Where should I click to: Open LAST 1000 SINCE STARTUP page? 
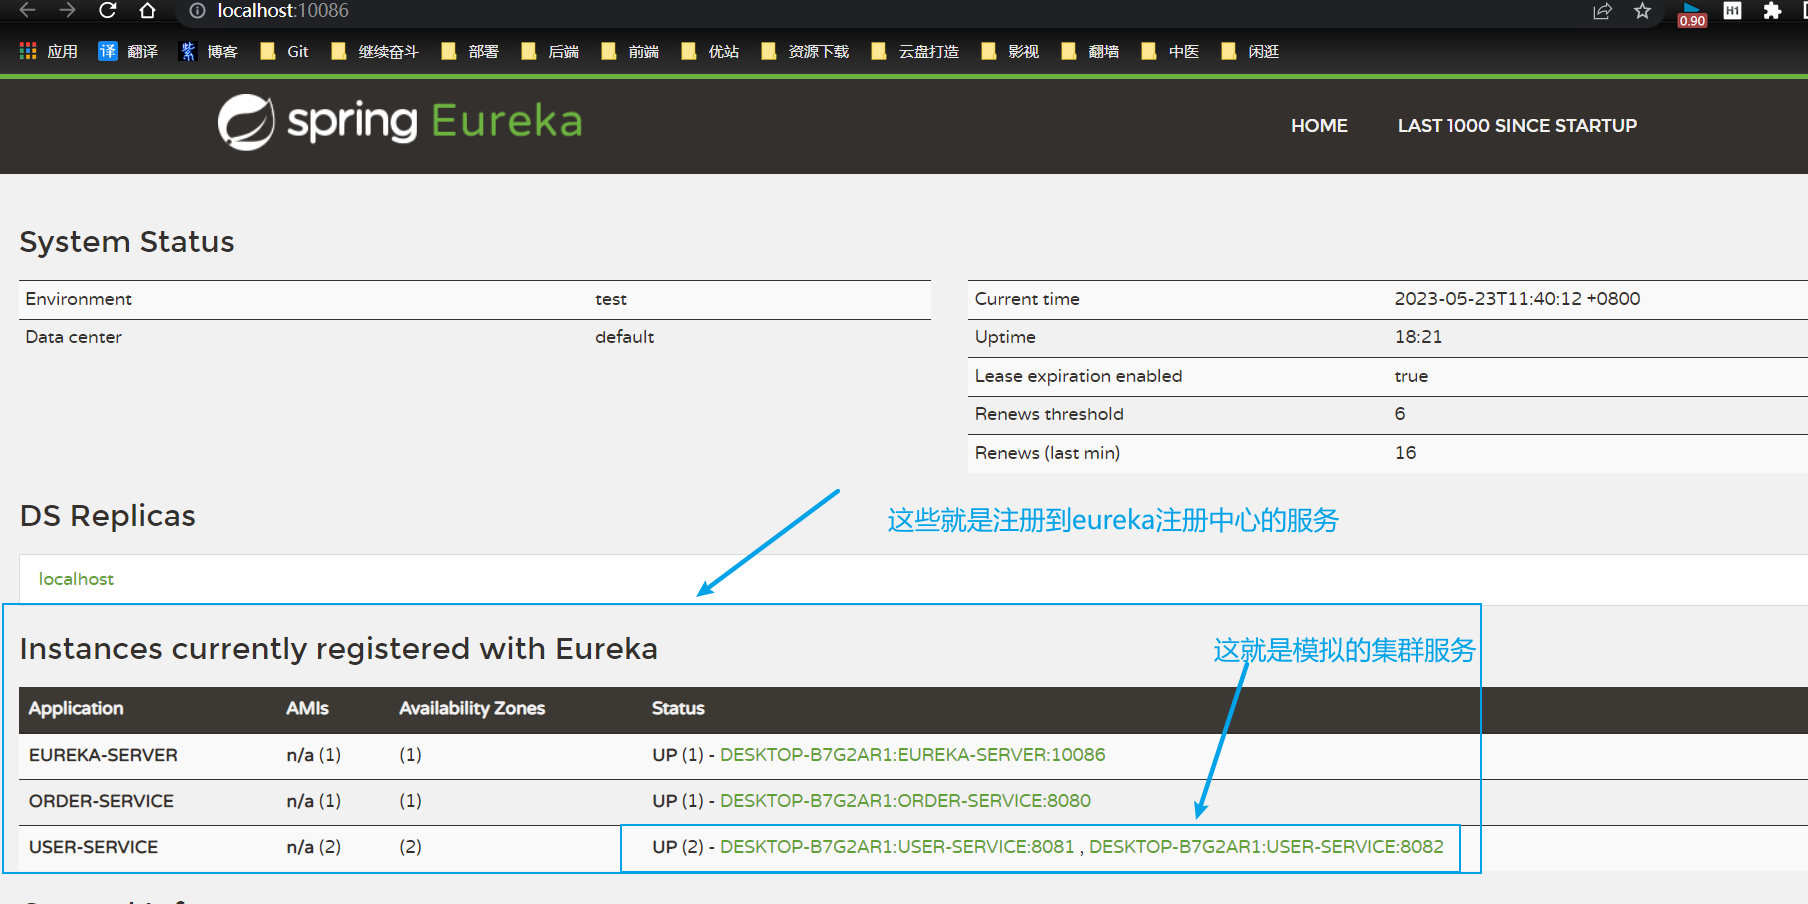pos(1517,126)
